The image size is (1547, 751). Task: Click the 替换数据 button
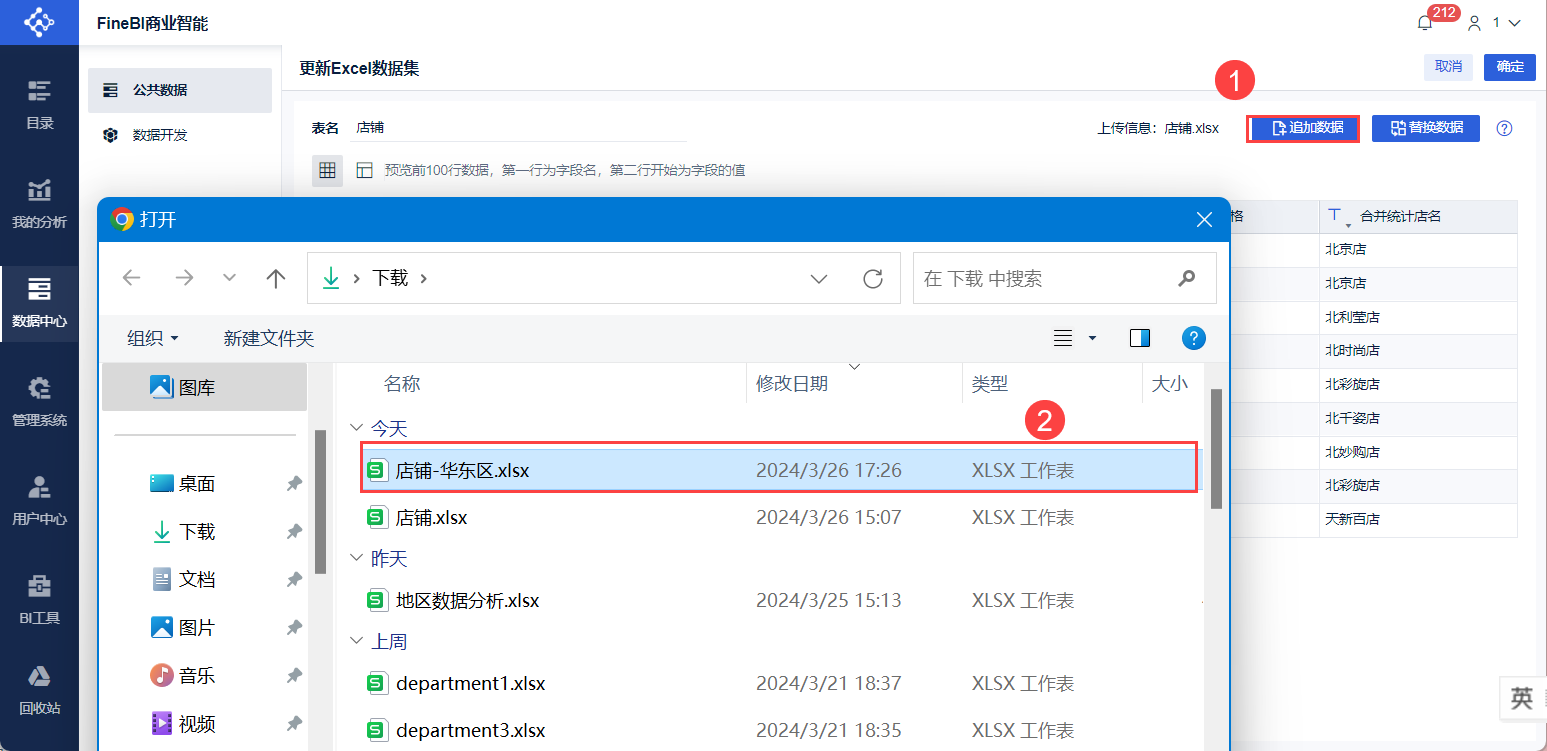pos(1426,128)
